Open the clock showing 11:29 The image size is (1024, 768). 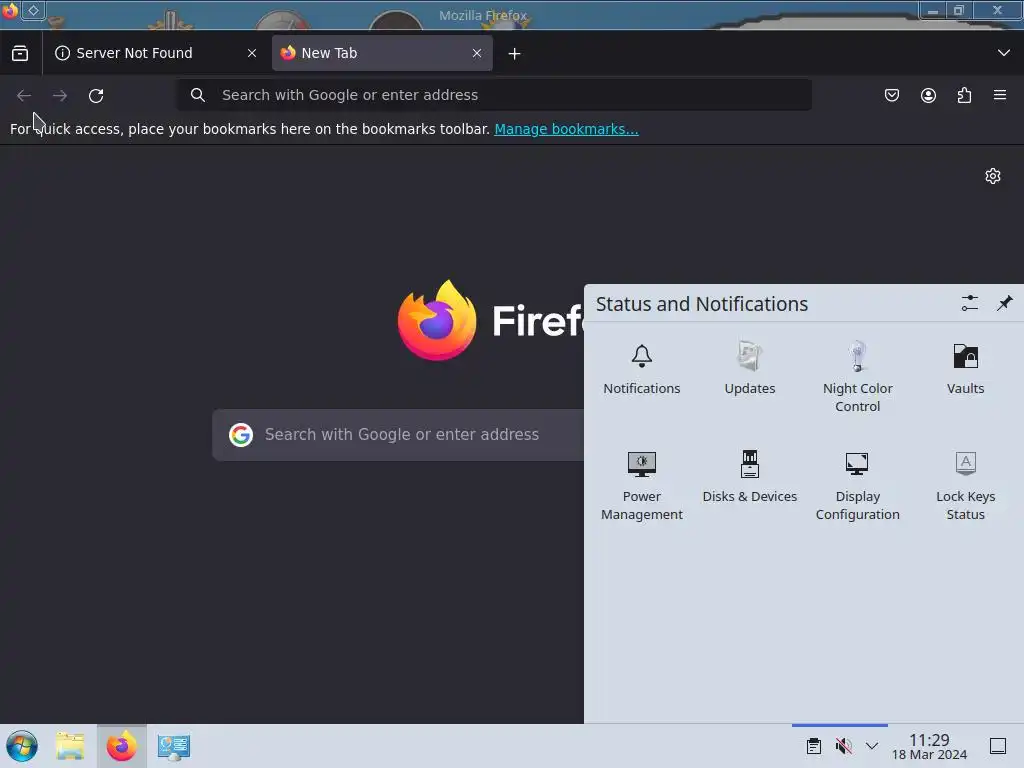(x=929, y=746)
